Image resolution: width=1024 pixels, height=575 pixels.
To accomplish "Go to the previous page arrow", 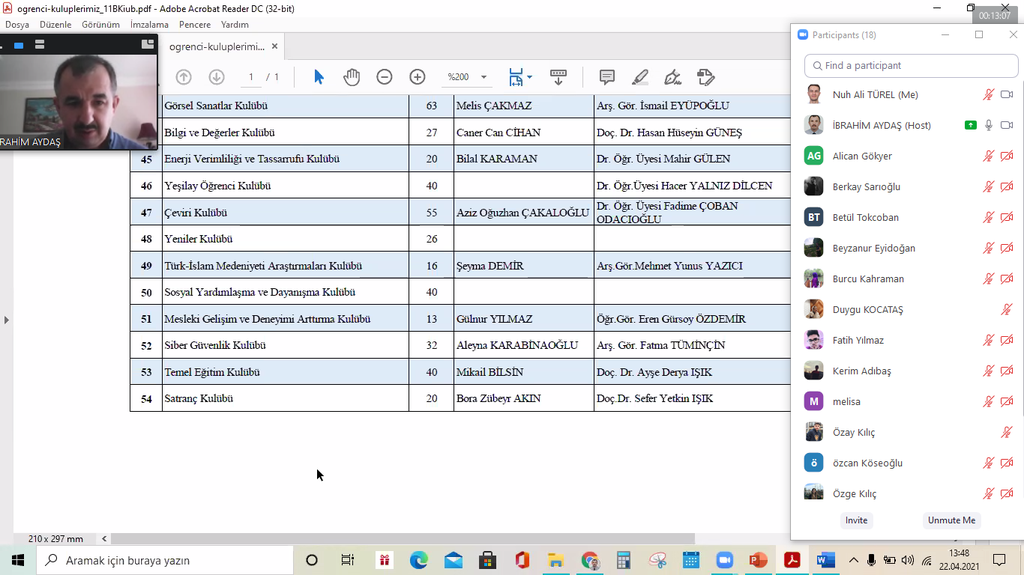I will (183, 77).
